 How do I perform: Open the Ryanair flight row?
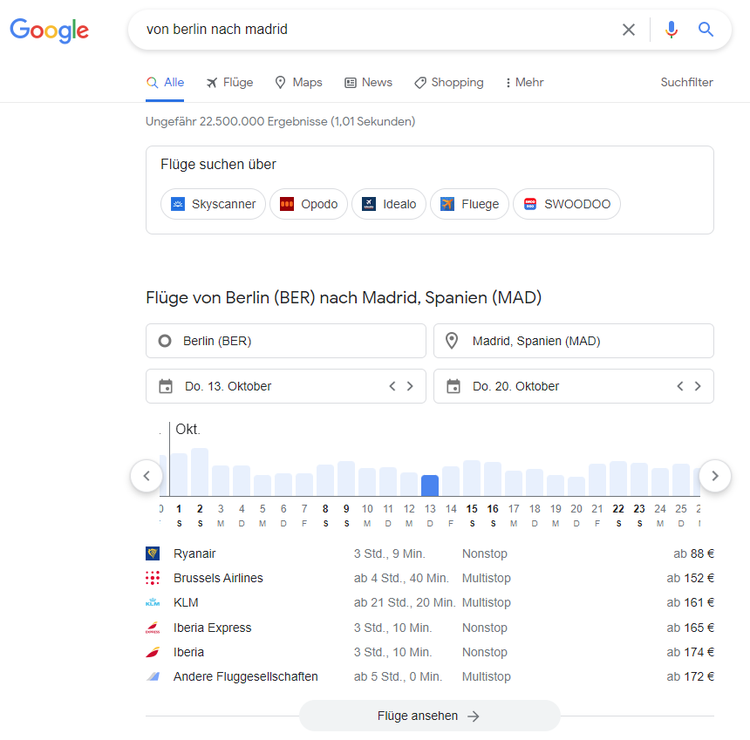[430, 553]
